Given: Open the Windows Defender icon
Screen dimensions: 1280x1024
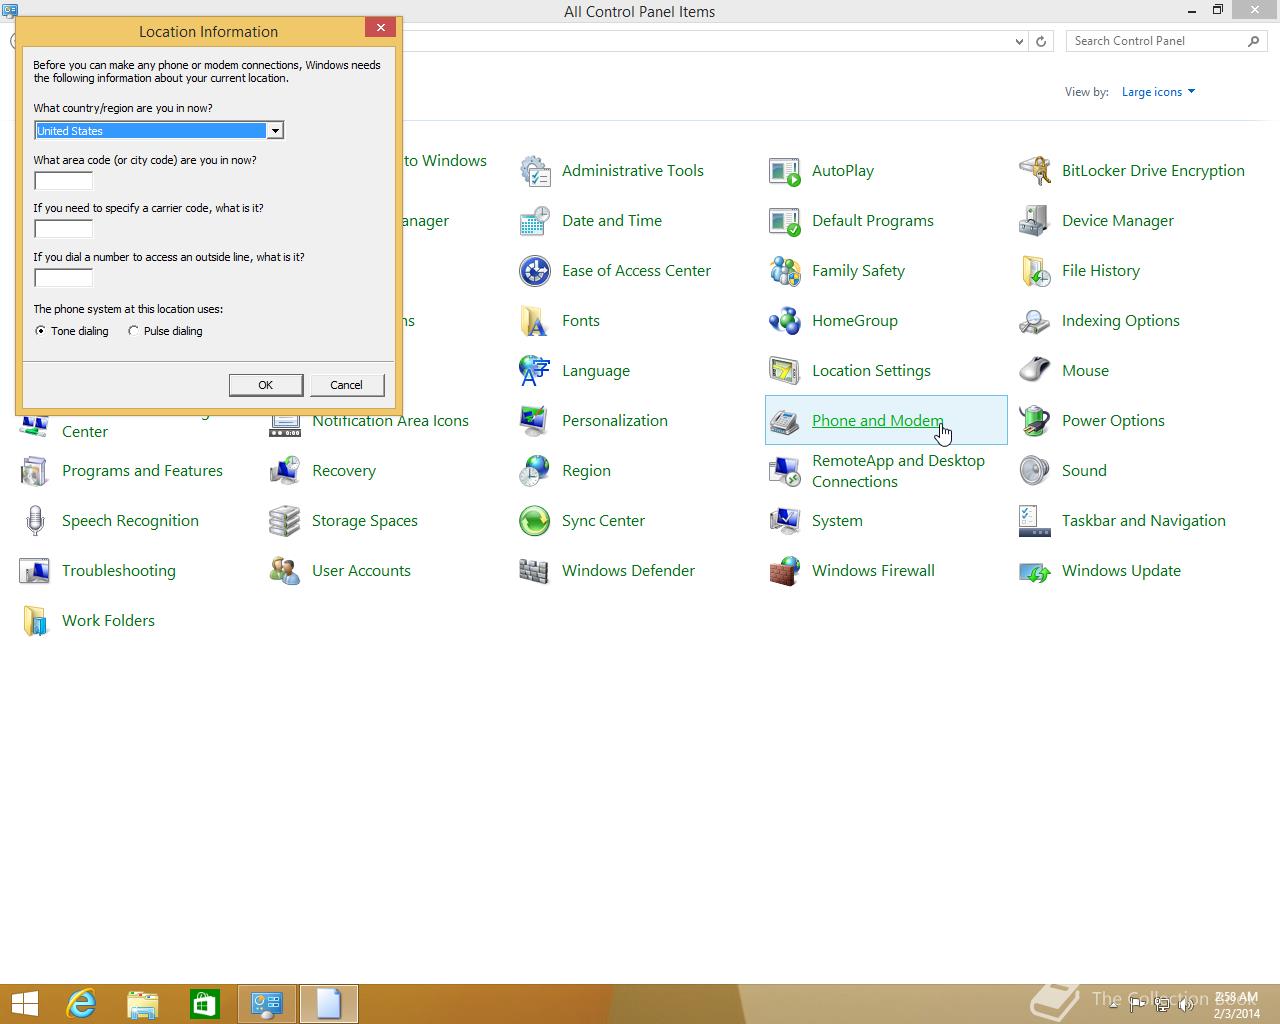Looking at the screenshot, I should tap(535, 571).
